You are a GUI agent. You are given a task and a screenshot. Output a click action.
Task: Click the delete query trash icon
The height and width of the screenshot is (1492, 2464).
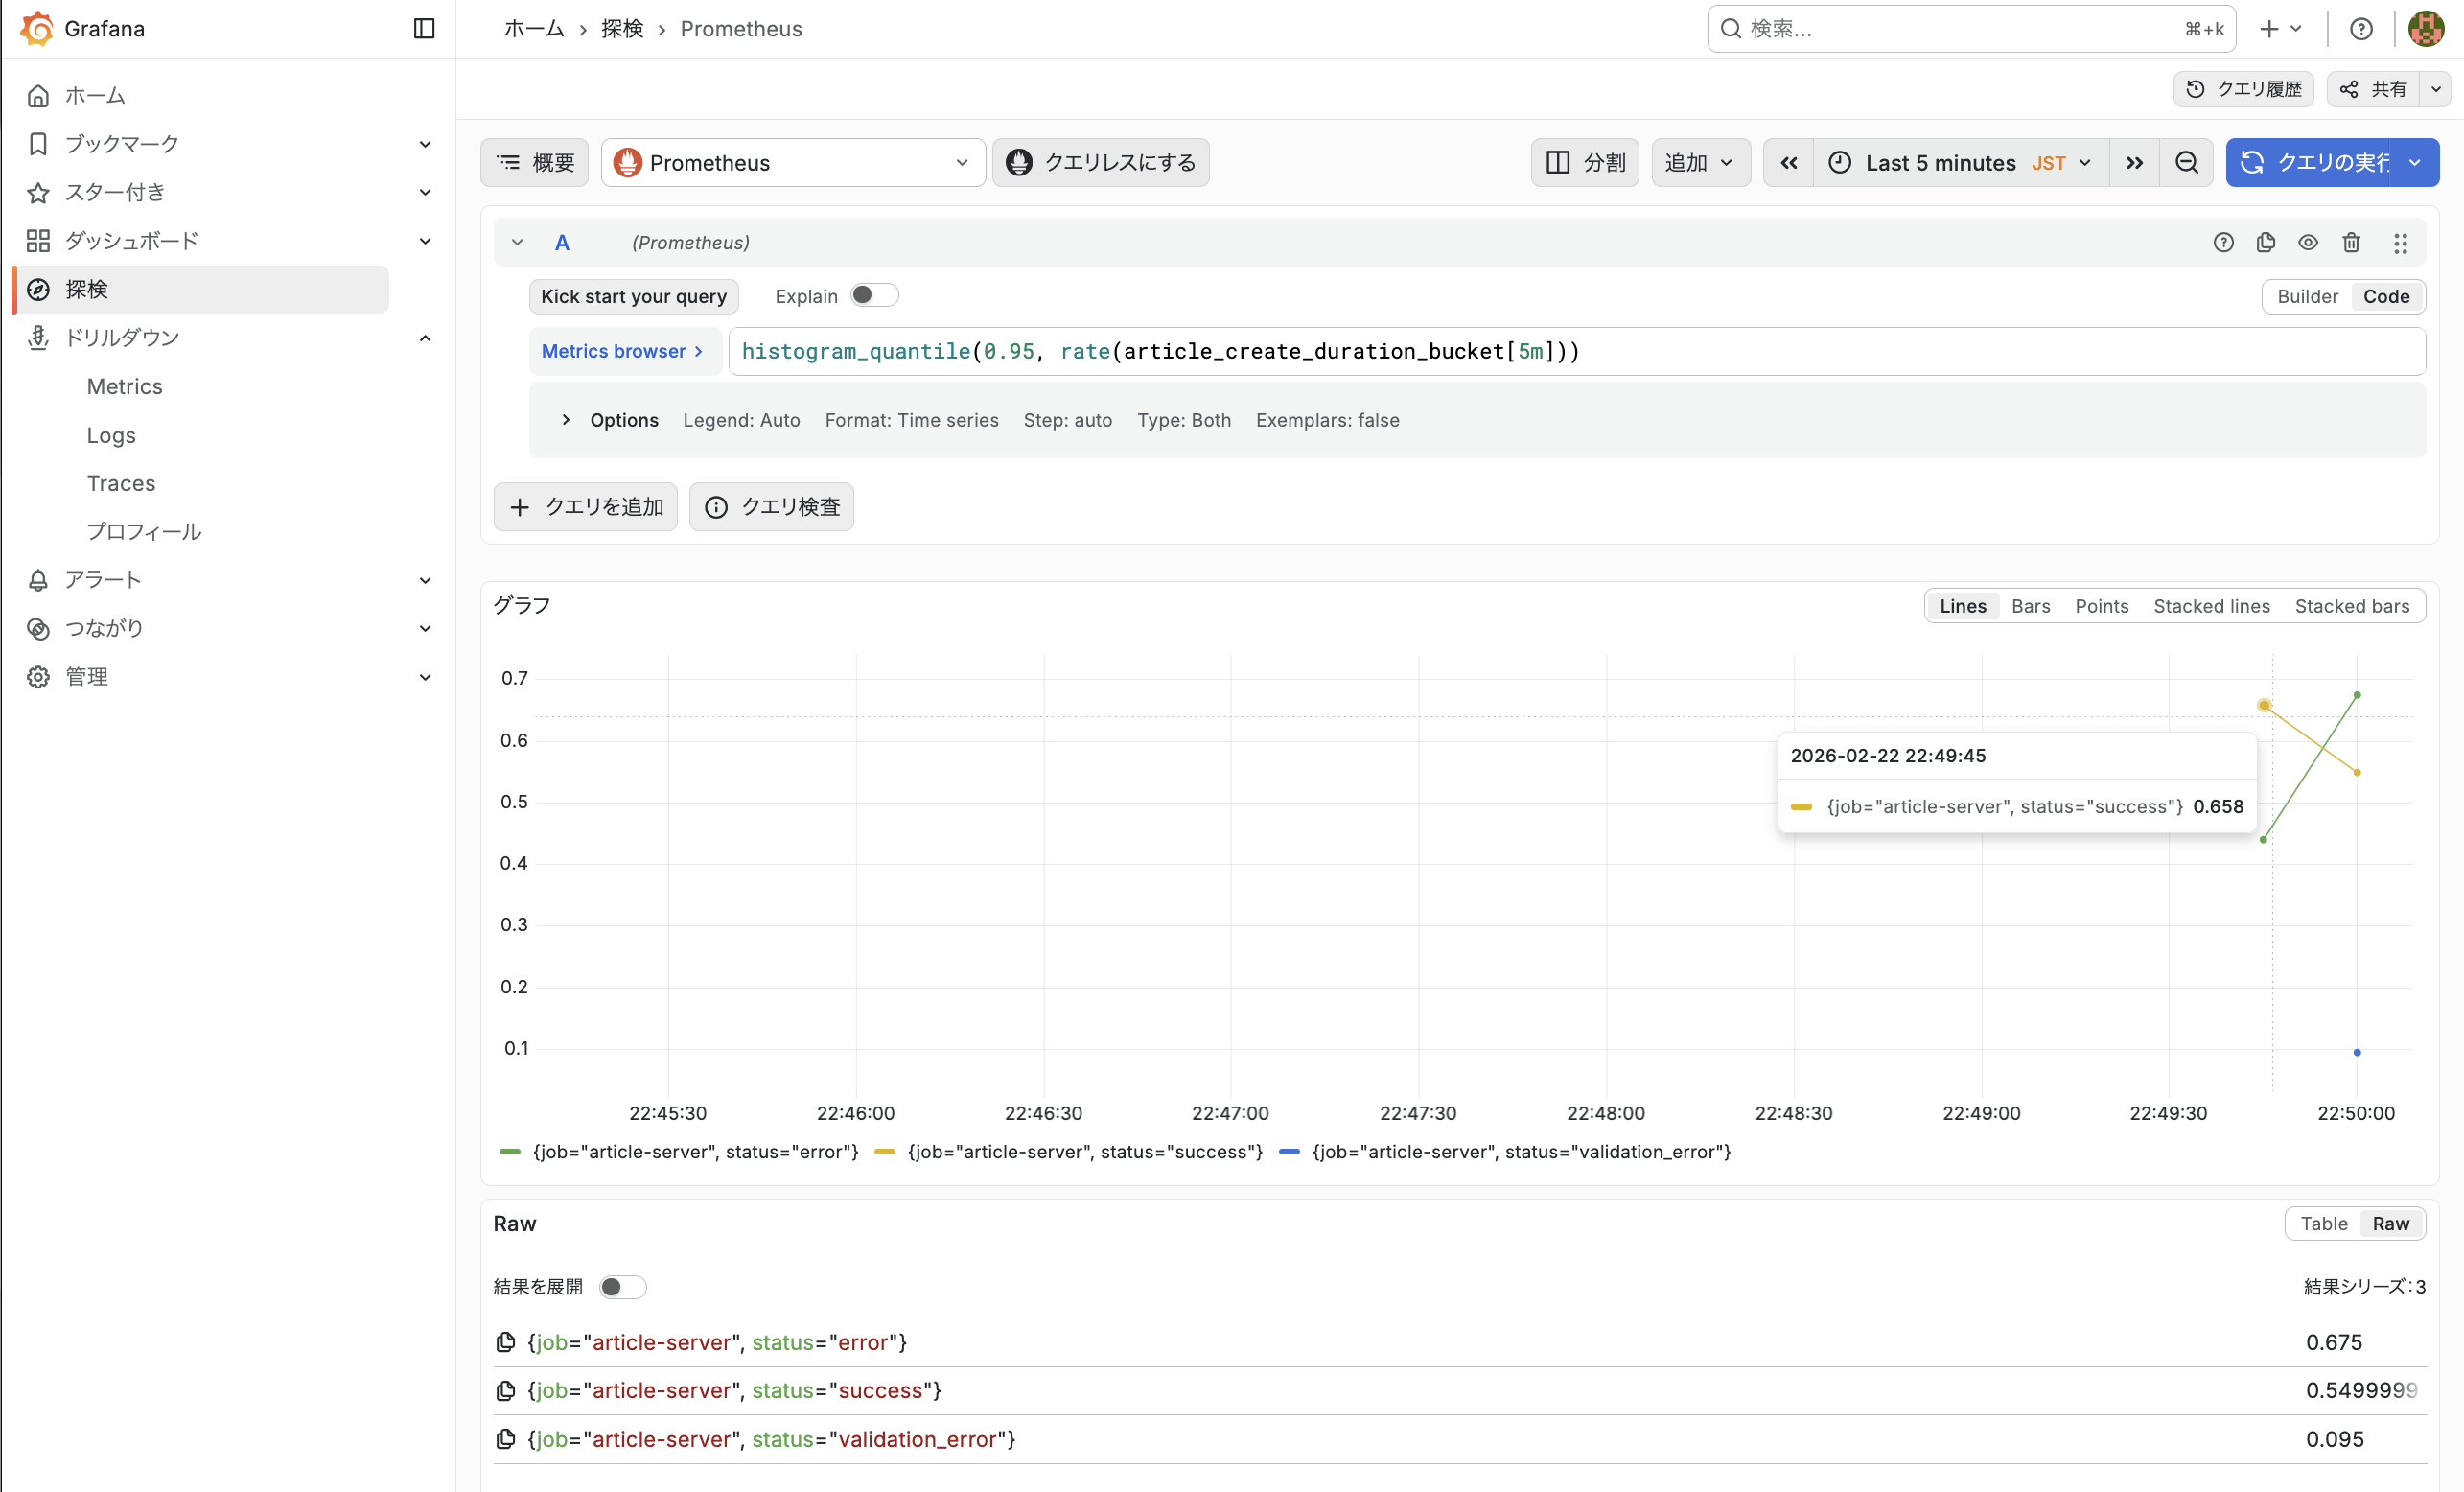(x=2351, y=243)
